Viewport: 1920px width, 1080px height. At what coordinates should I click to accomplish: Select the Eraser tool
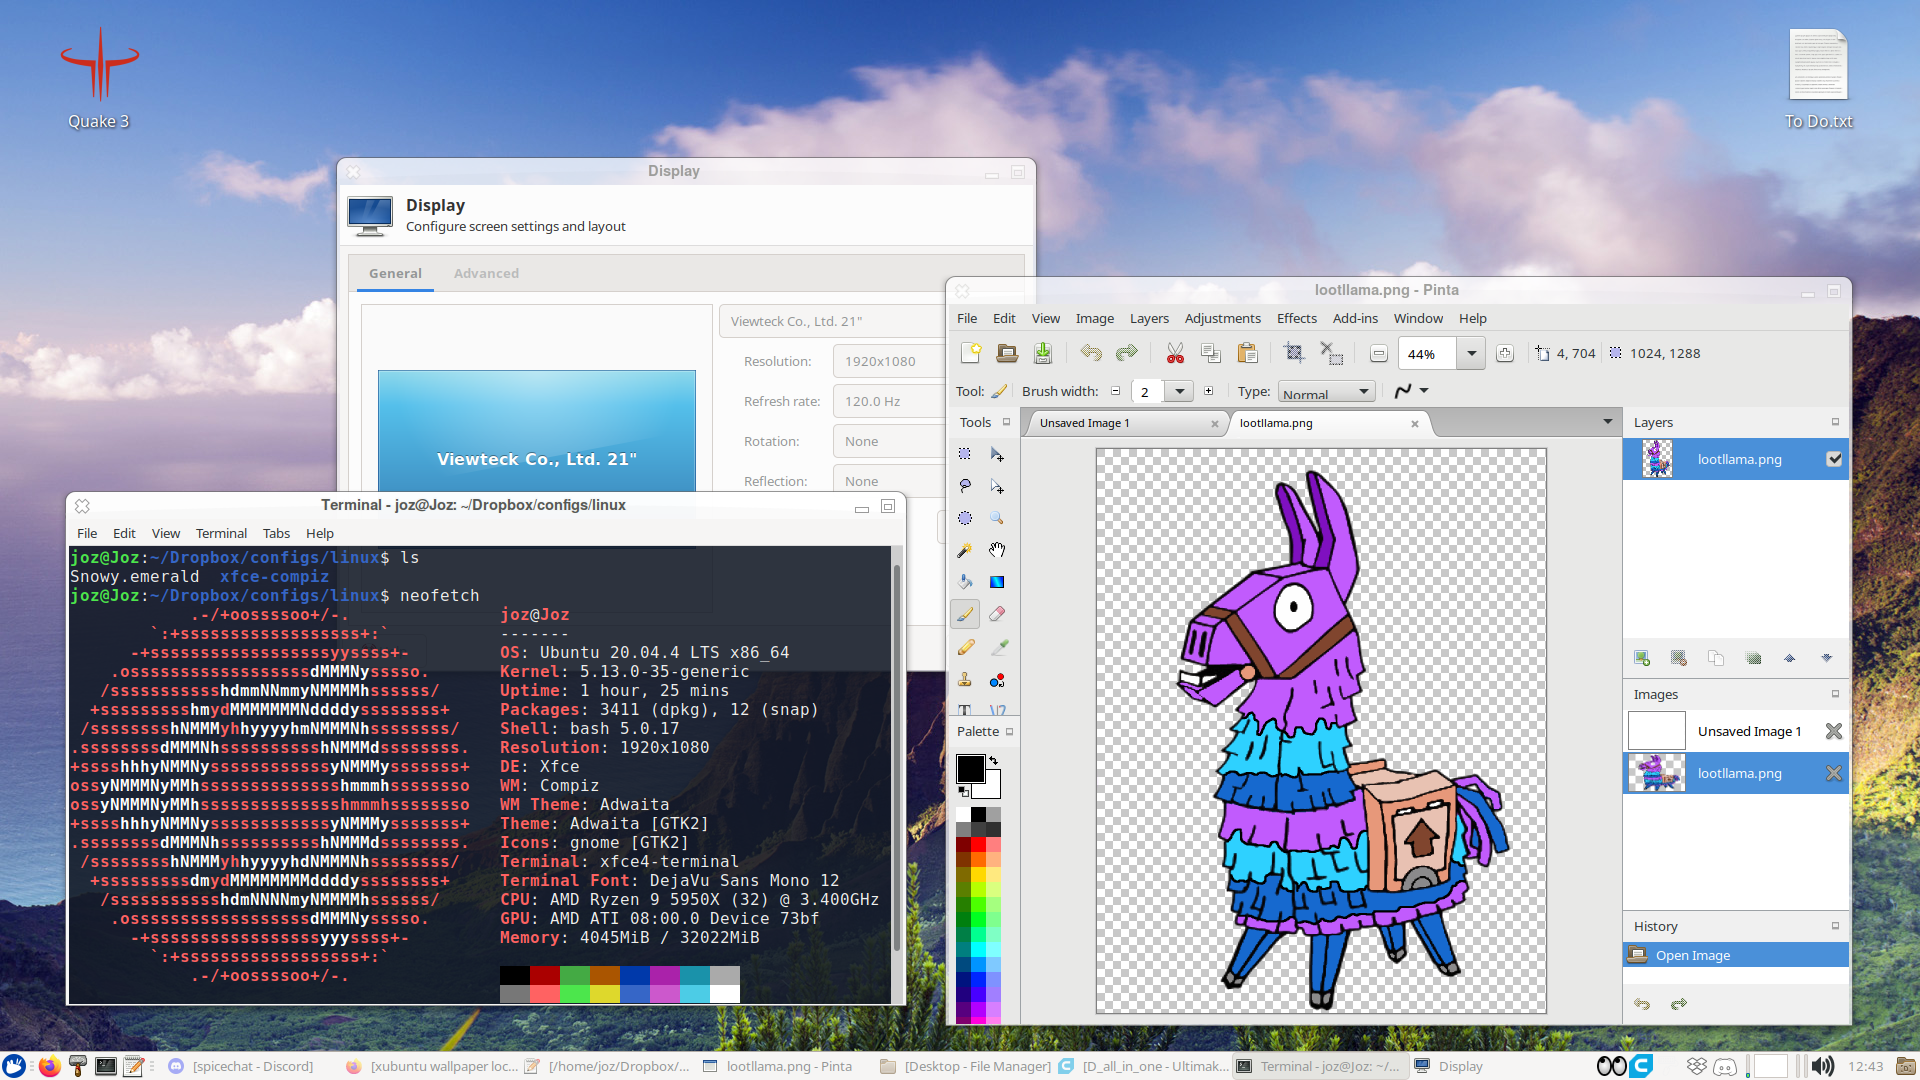pyautogui.click(x=997, y=614)
